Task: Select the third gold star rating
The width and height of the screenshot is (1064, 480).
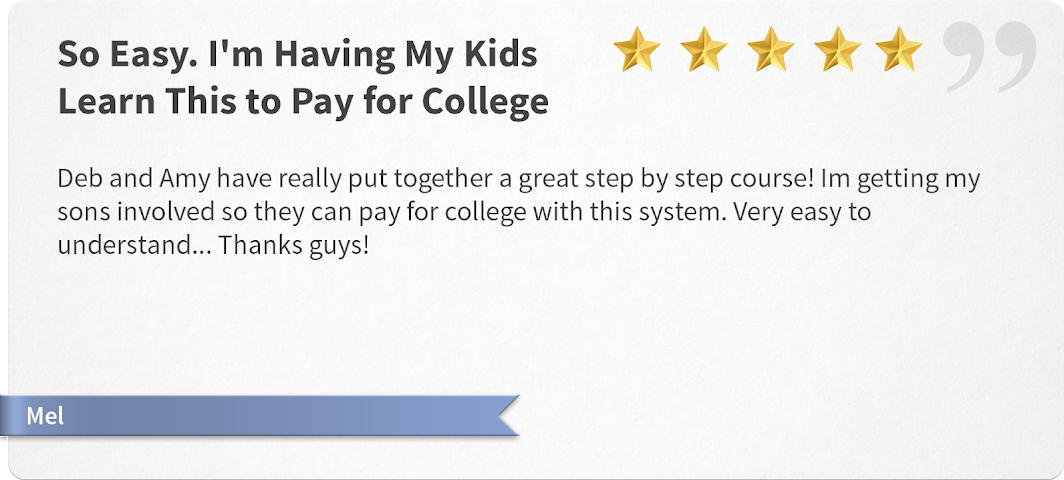Action: point(769,50)
